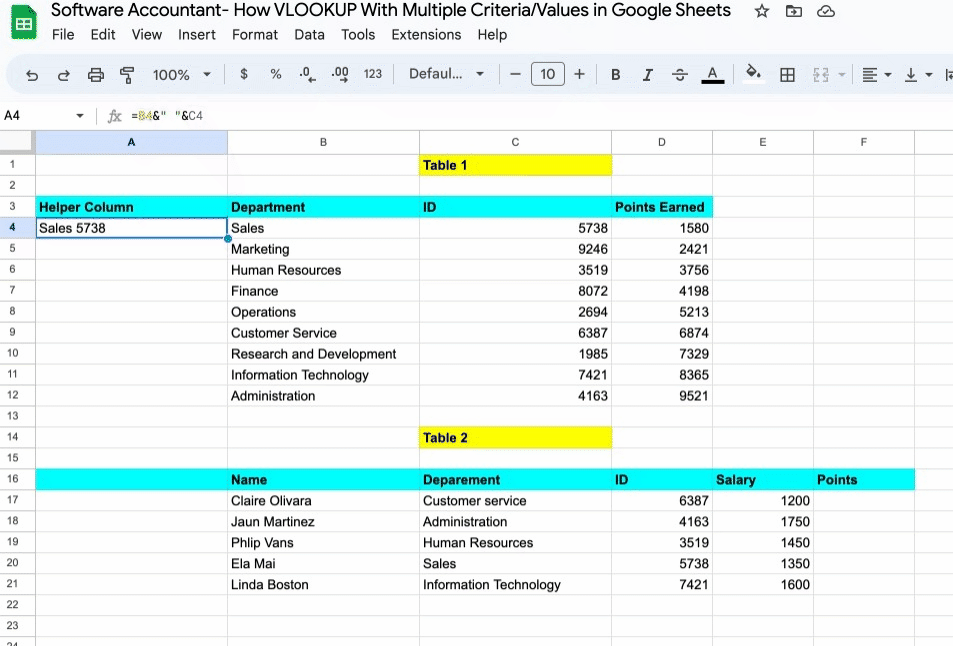Open the Edit menu

[103, 35]
